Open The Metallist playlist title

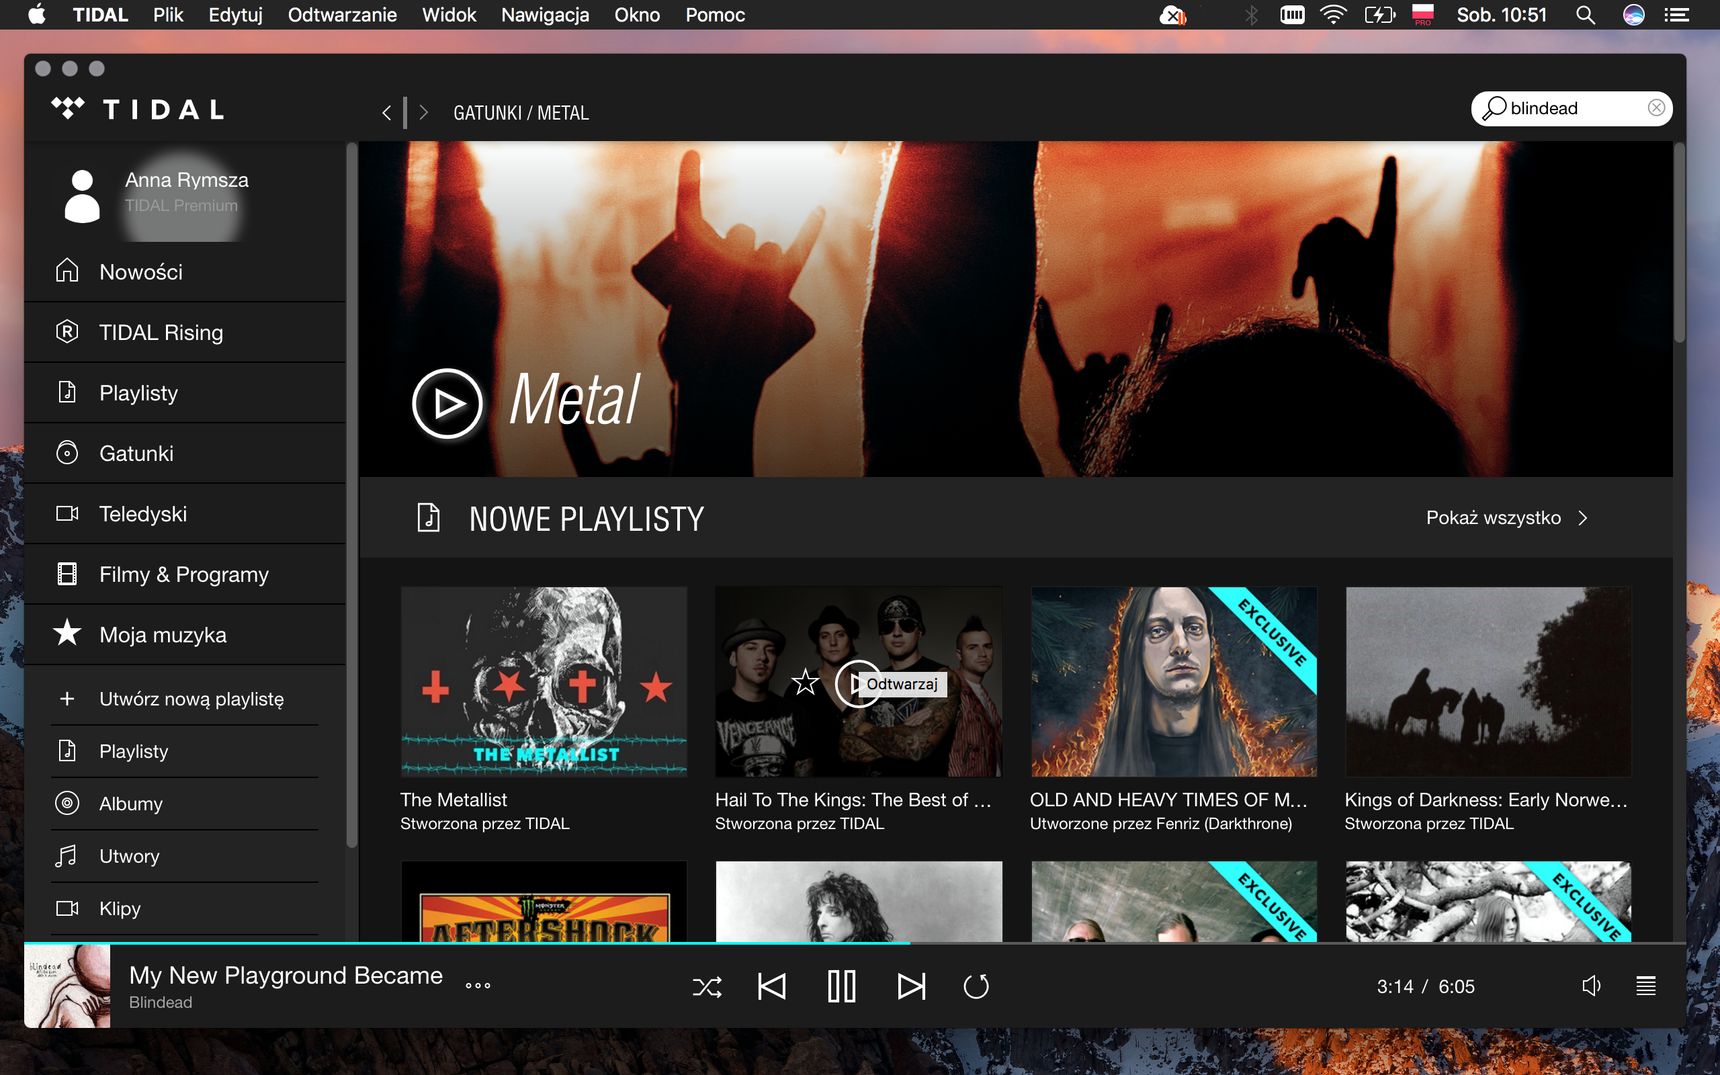click(x=454, y=800)
